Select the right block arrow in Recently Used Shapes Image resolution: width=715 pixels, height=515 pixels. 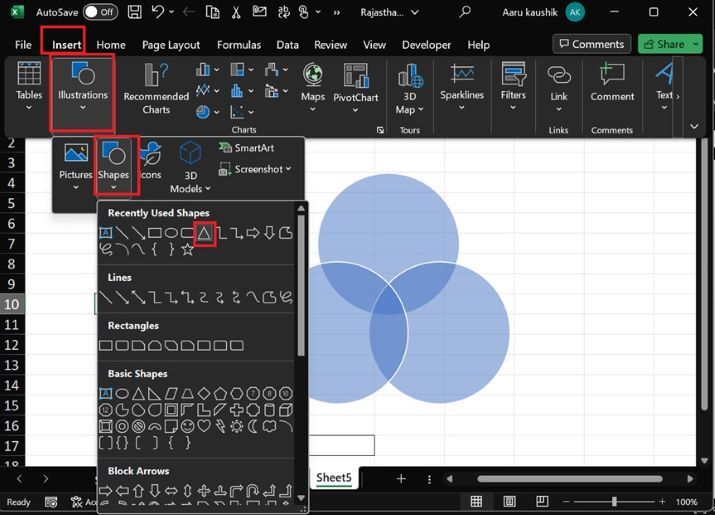(253, 234)
